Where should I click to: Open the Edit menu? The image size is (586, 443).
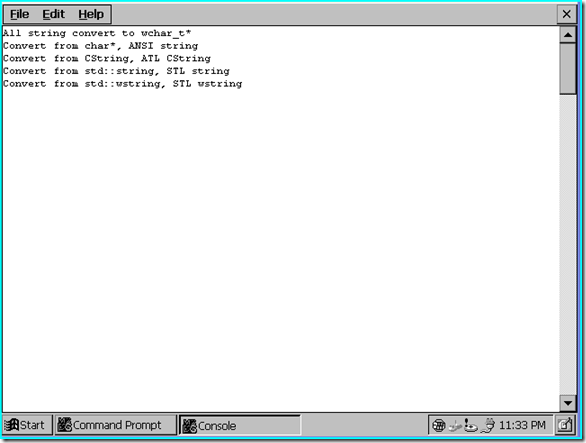(x=53, y=14)
